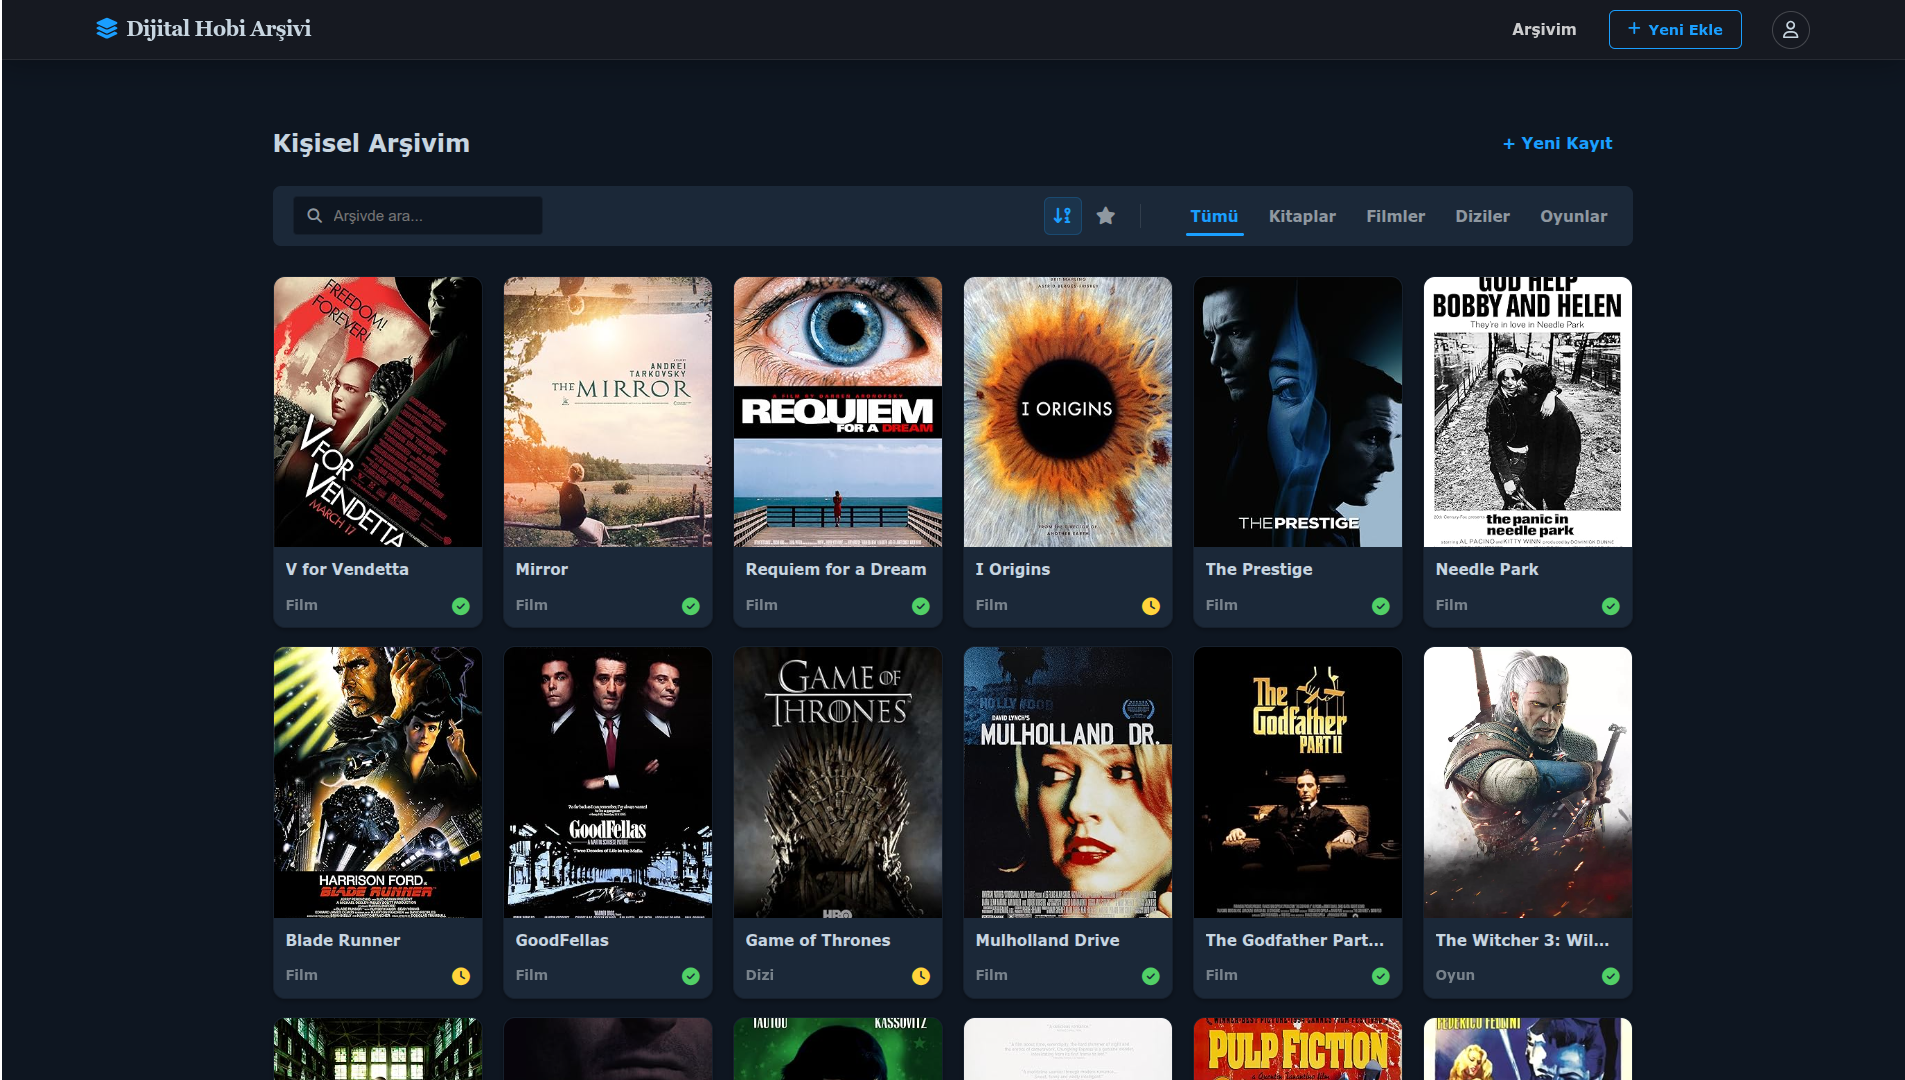Viewport: 1905px width, 1080px height.
Task: Open the Requiem for a Dream poster
Action: [838, 412]
